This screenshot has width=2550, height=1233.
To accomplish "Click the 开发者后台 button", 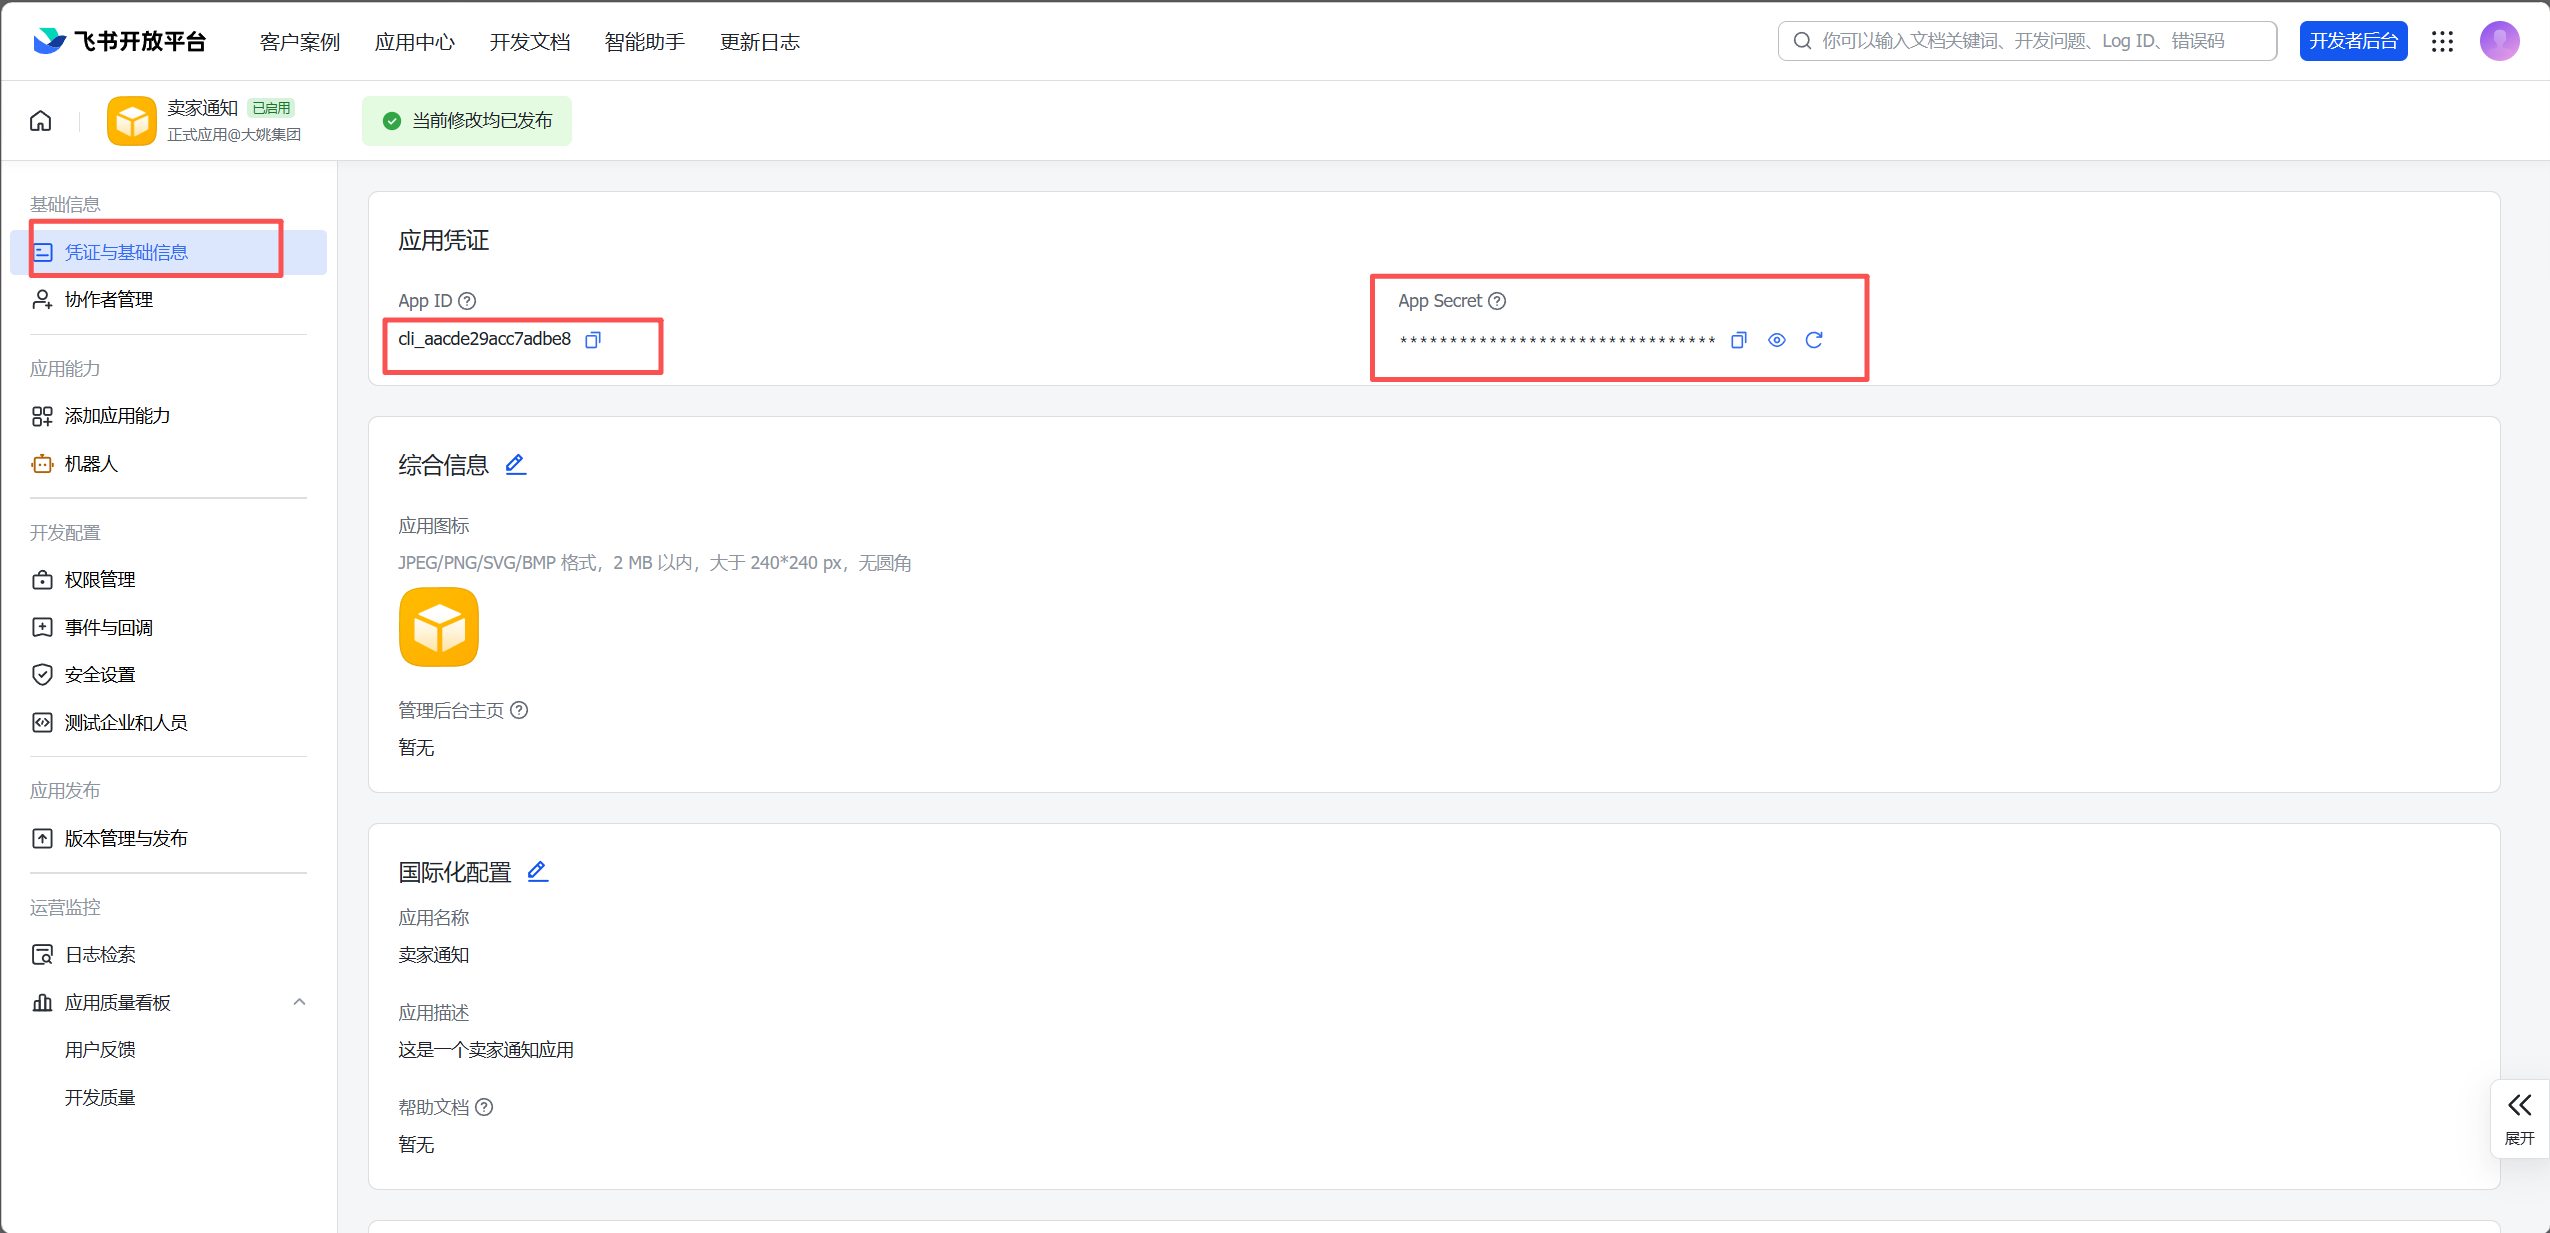I will pos(2353,41).
